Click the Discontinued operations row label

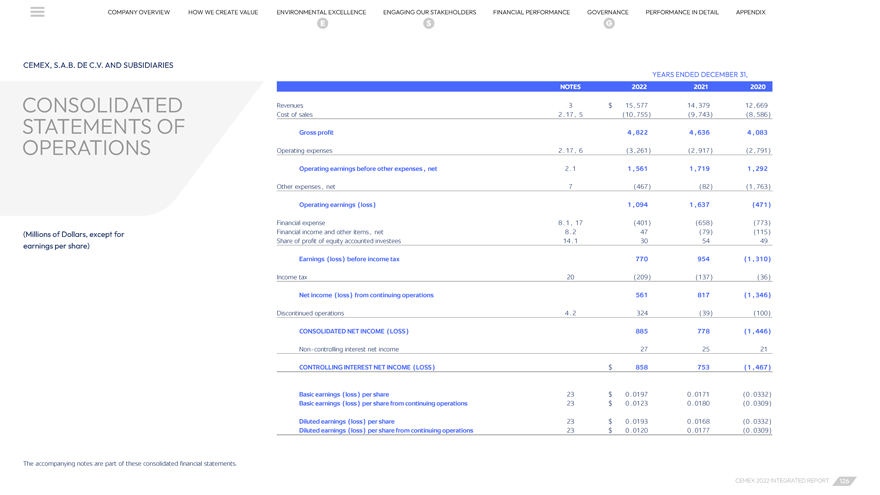pos(310,313)
